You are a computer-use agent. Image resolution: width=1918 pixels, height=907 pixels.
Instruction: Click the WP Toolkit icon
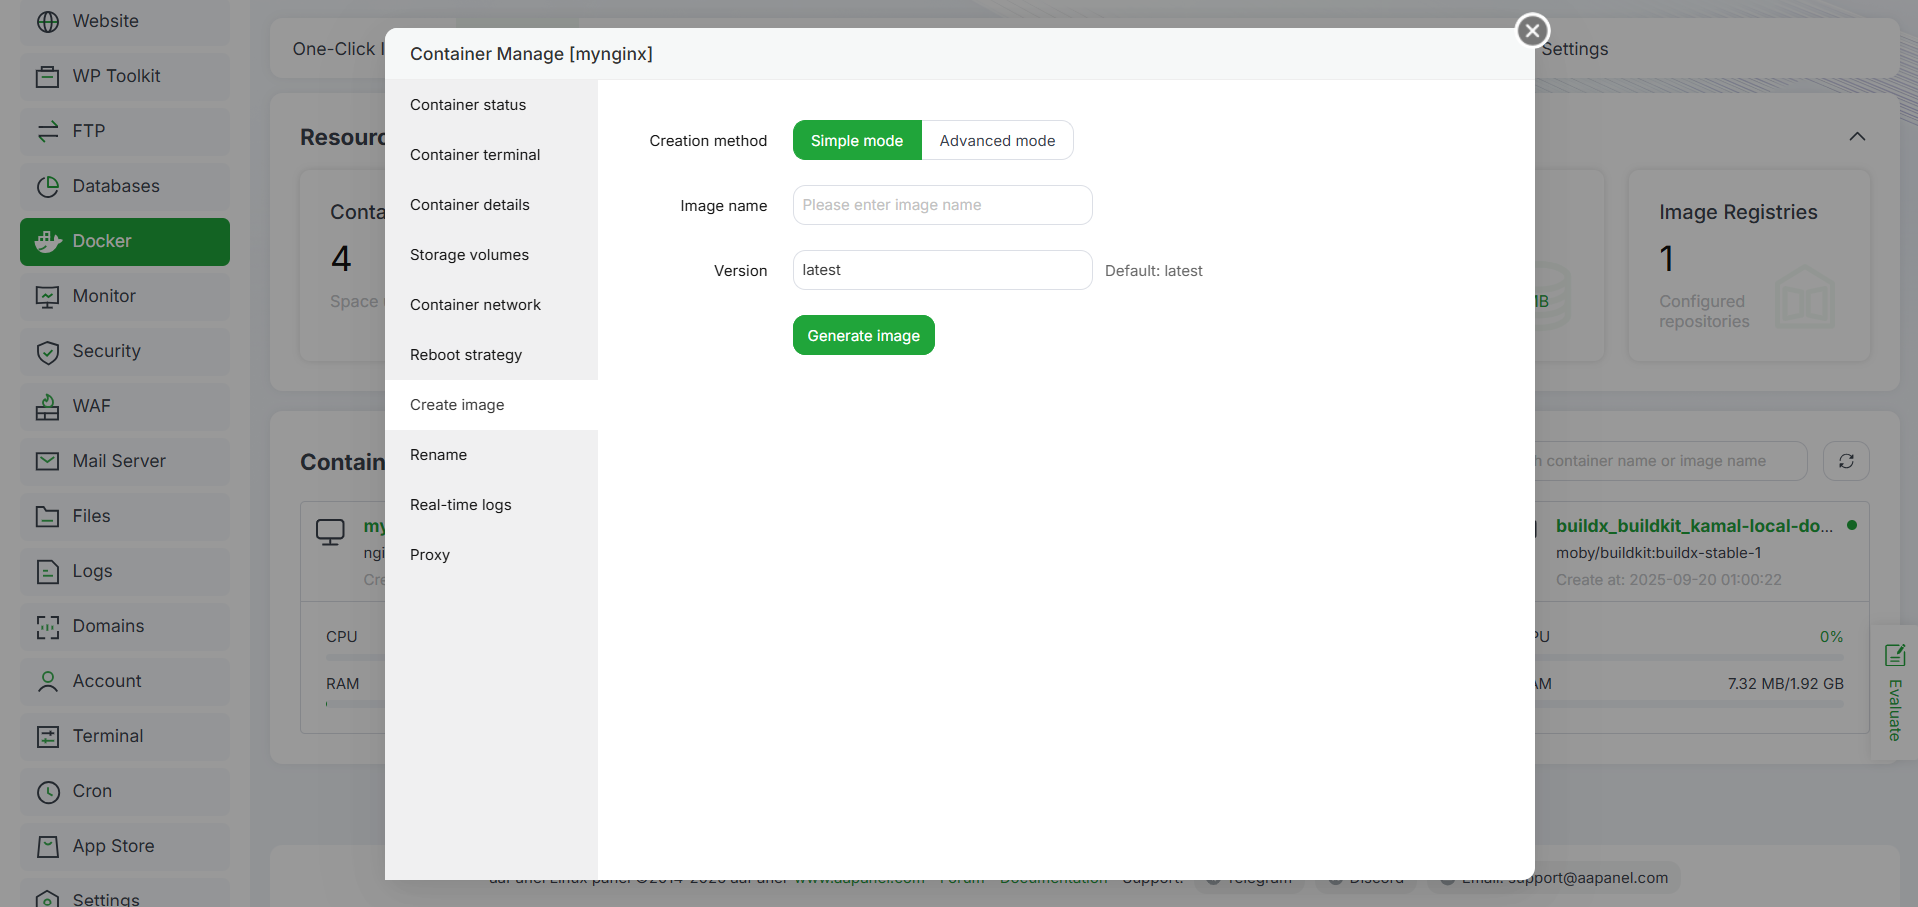point(47,76)
